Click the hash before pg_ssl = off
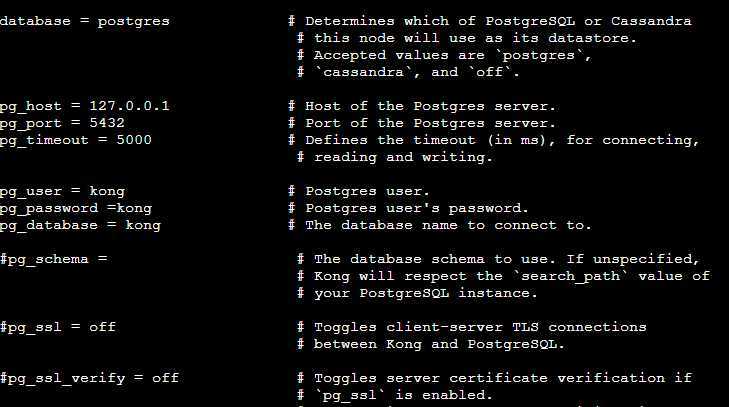 [x=3, y=327]
